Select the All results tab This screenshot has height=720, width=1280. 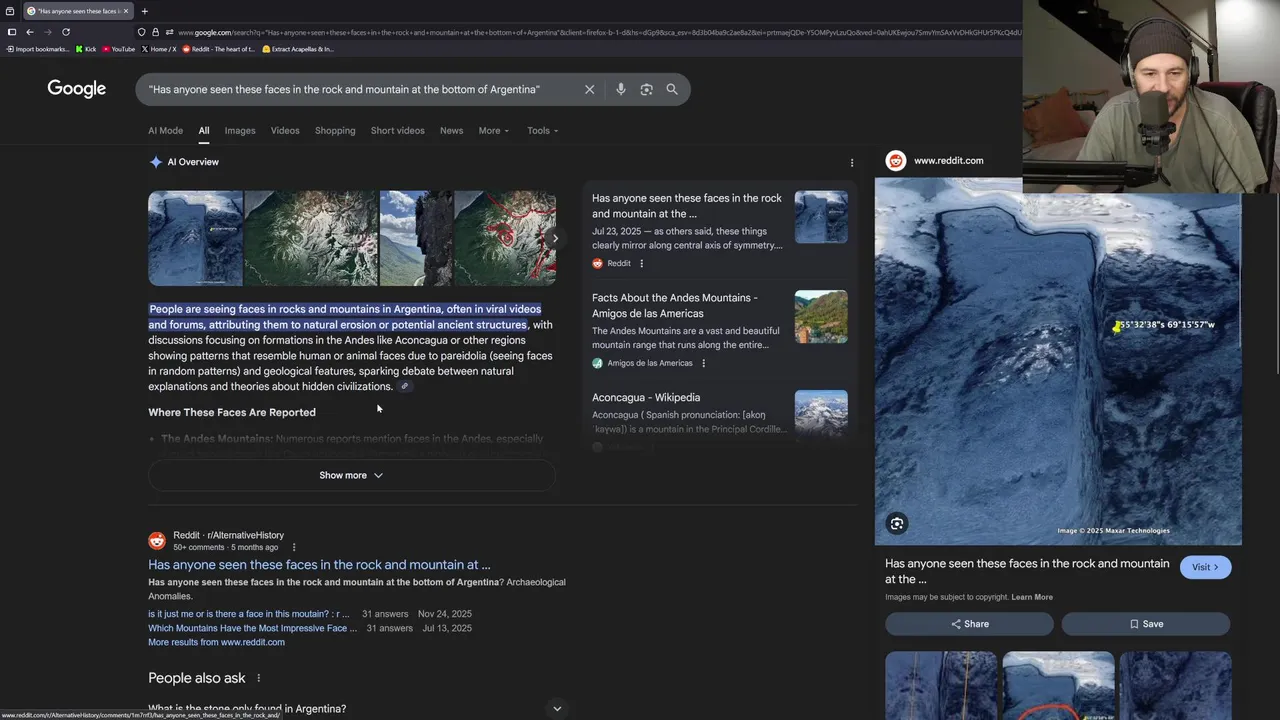pyautogui.click(x=204, y=131)
